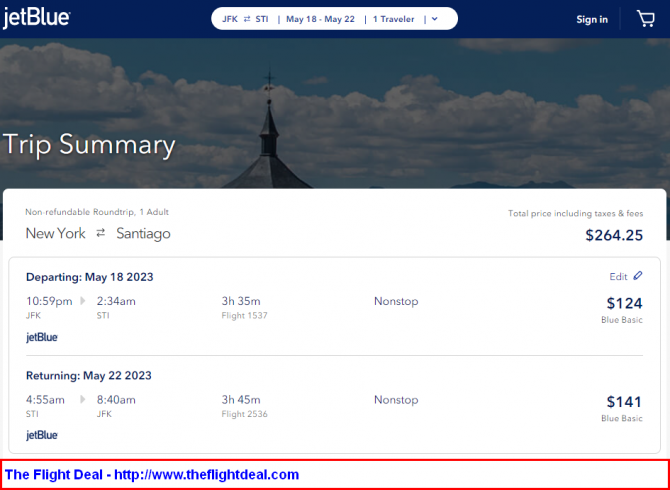Click the 3h 35m duration
This screenshot has width=670, height=490.
pos(241,301)
